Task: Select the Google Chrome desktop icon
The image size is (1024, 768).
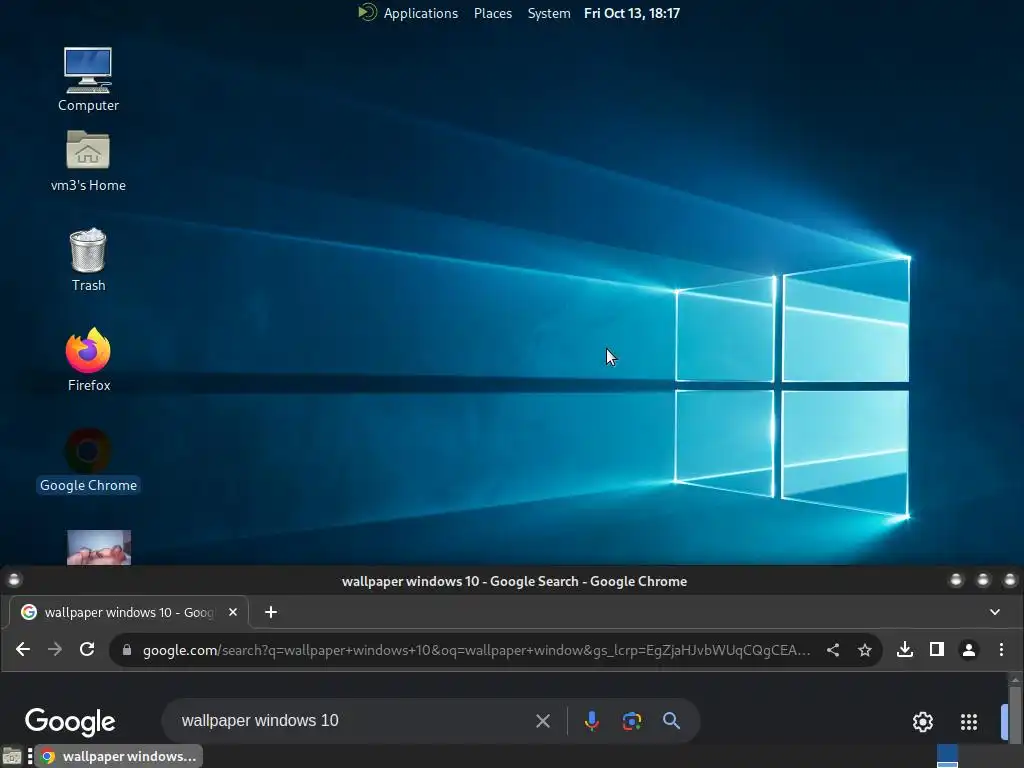Action: point(88,460)
